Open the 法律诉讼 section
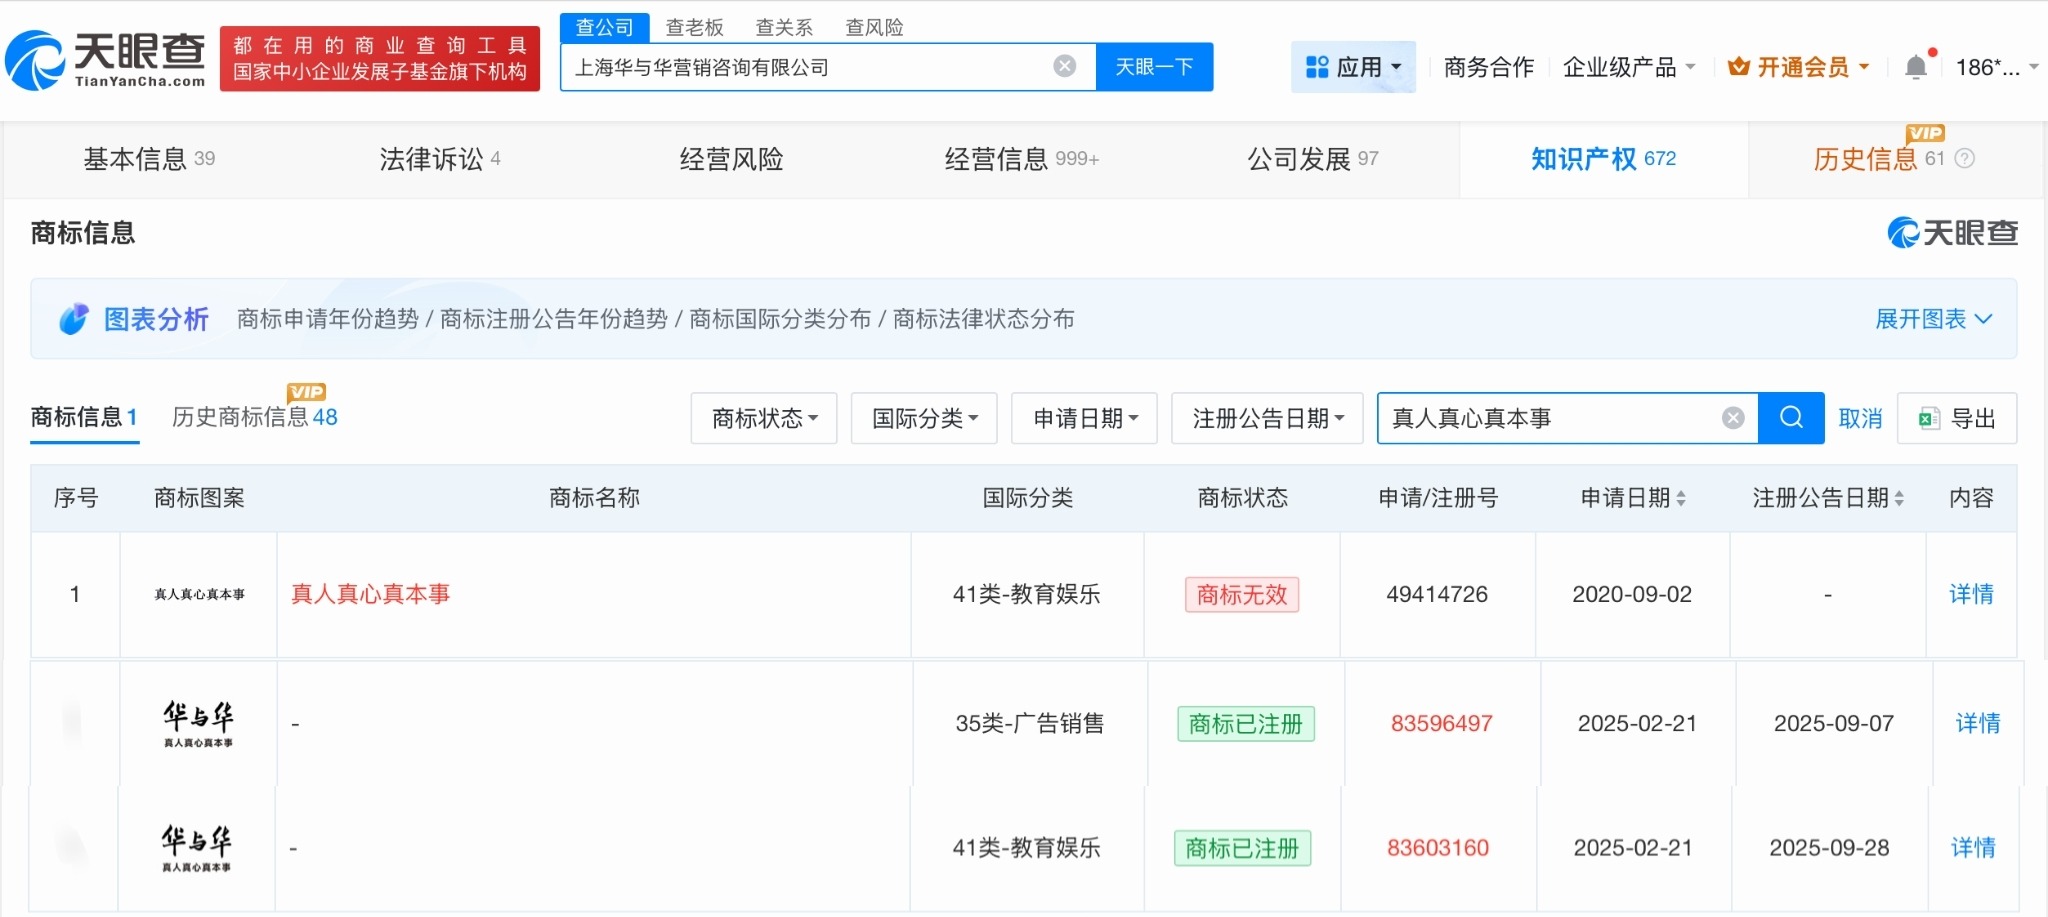 [x=430, y=158]
